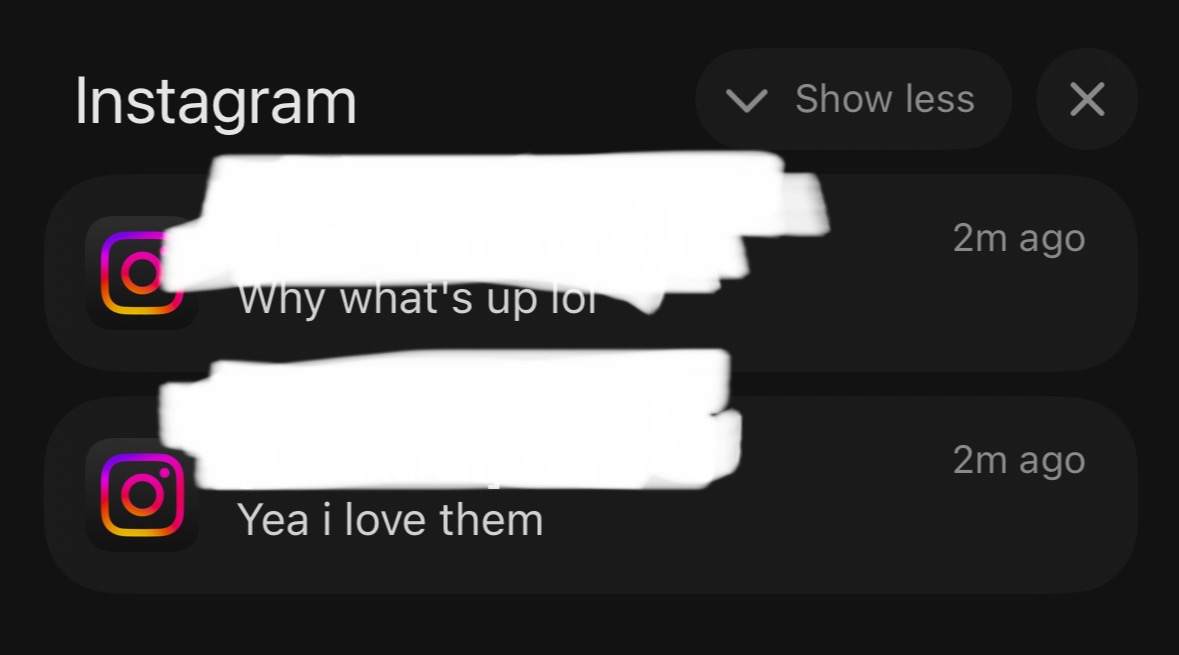Click the word 'less' in Show less pill
This screenshot has height=655, width=1179.
tap(940, 99)
